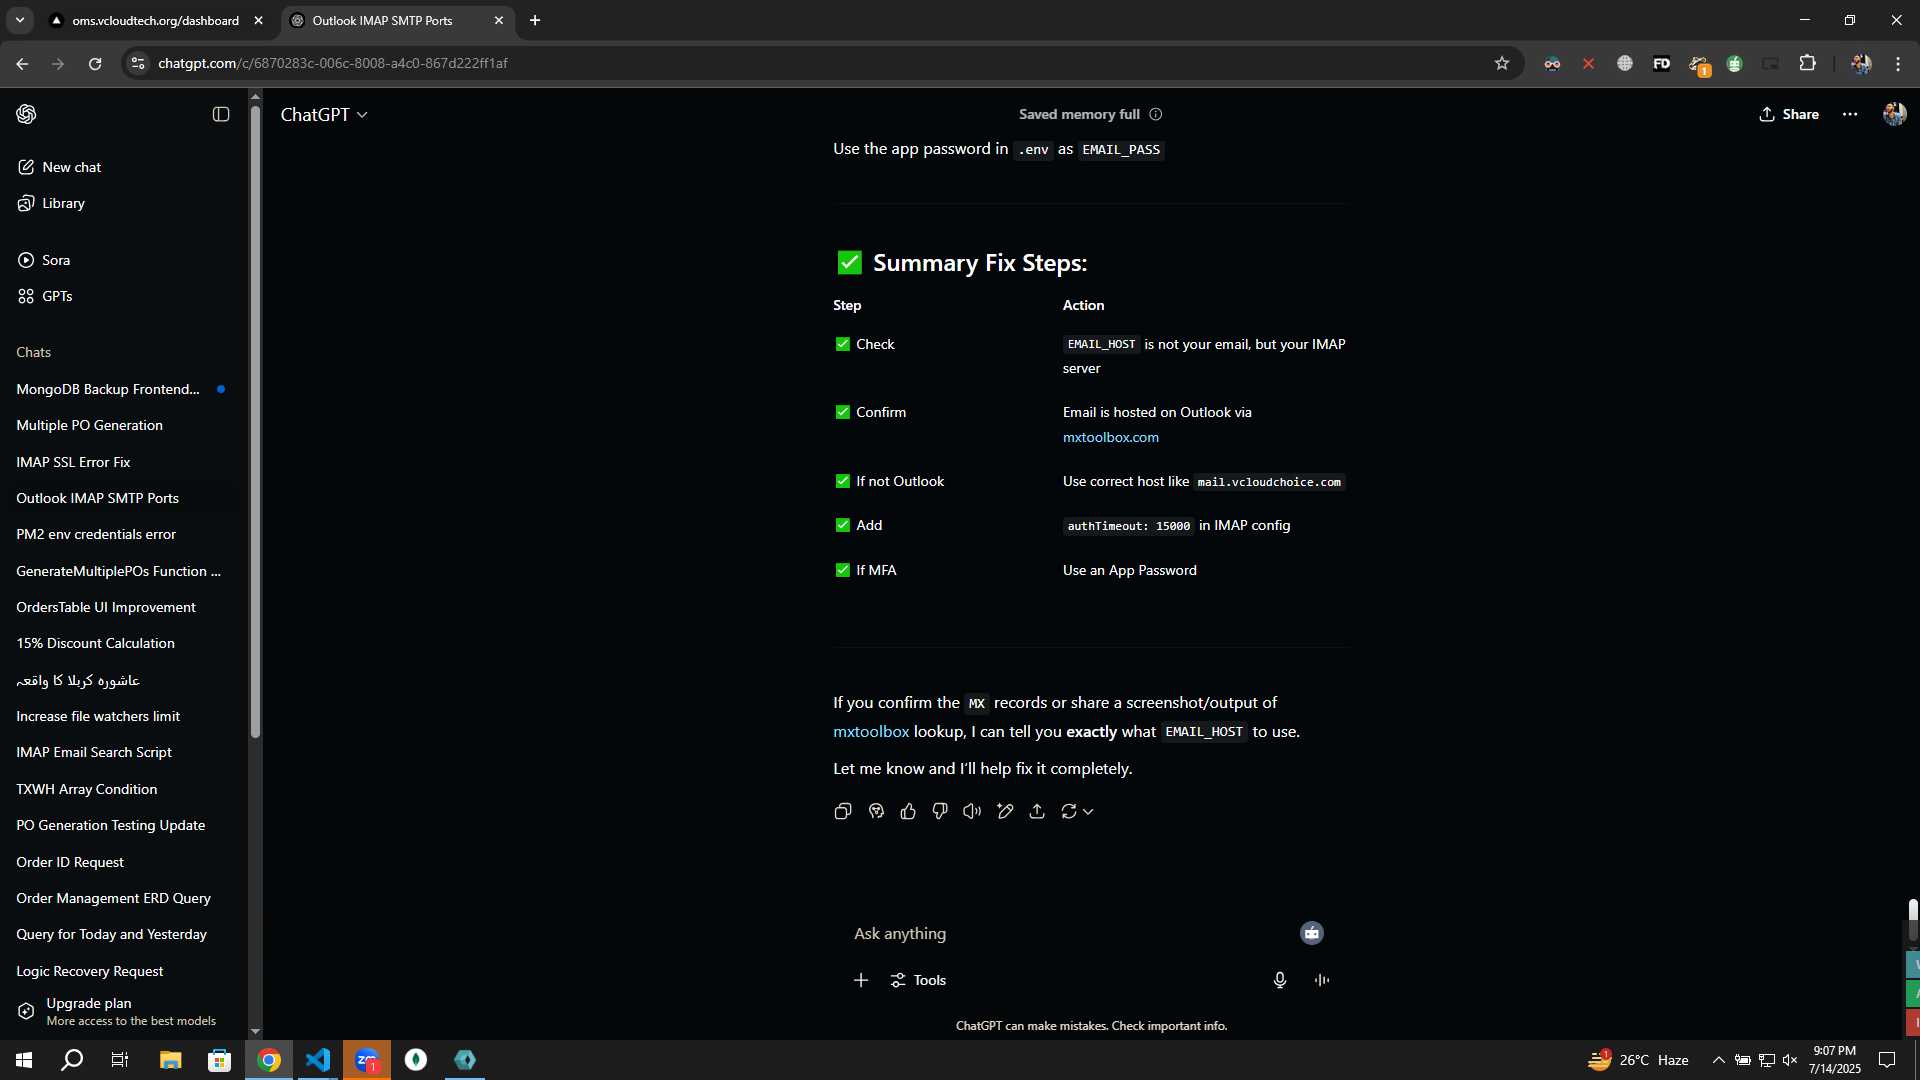The image size is (1920, 1080).
Task: Reload the page
Action: pos(95,63)
